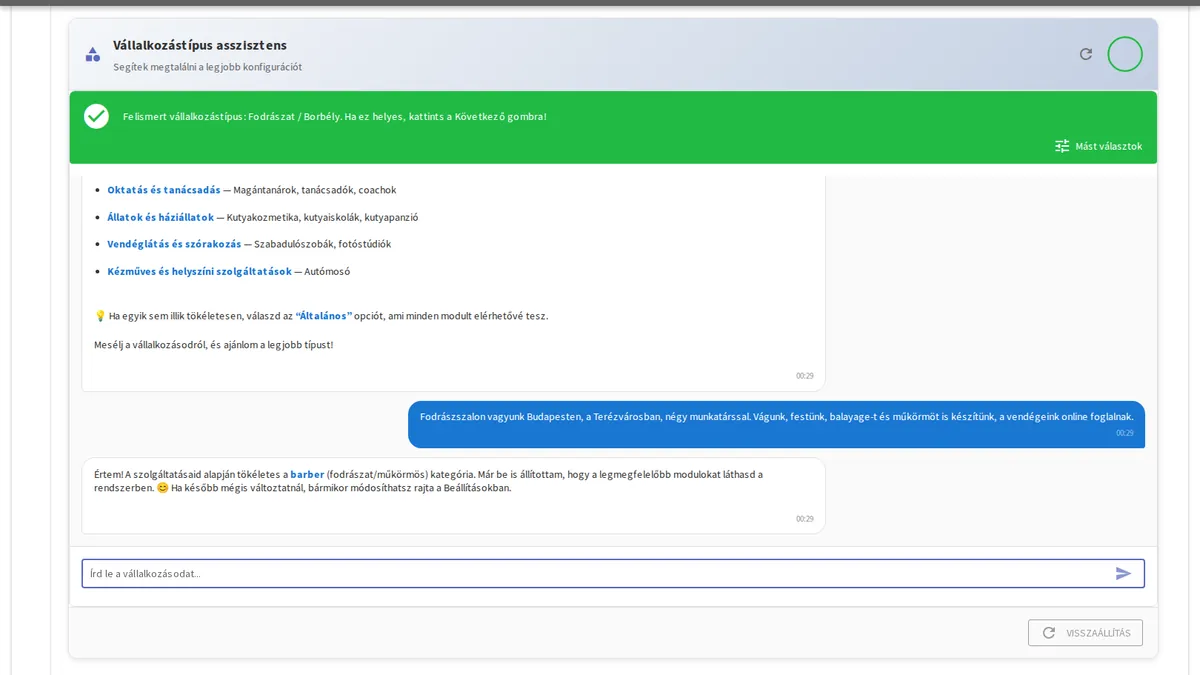Image resolution: width=1200 pixels, height=675 pixels.
Task: Select the "Általános" option link
Action: [x=324, y=316]
